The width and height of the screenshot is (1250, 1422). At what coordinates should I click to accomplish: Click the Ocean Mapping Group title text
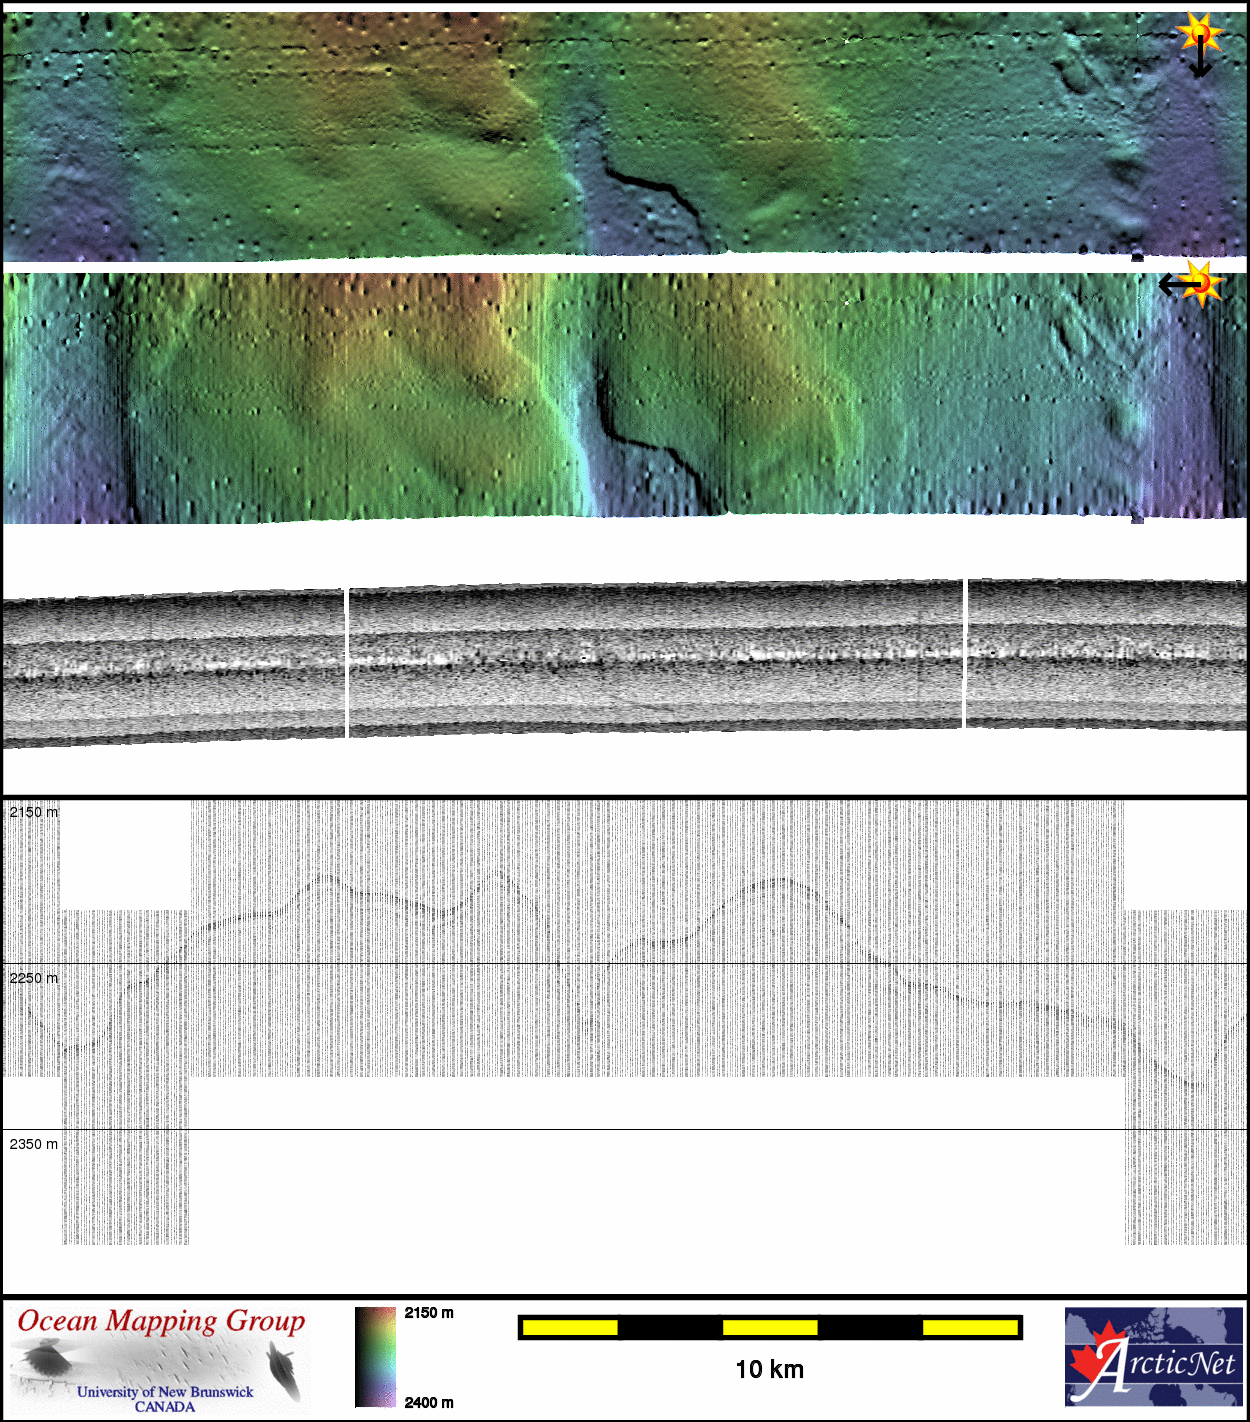[161, 1321]
